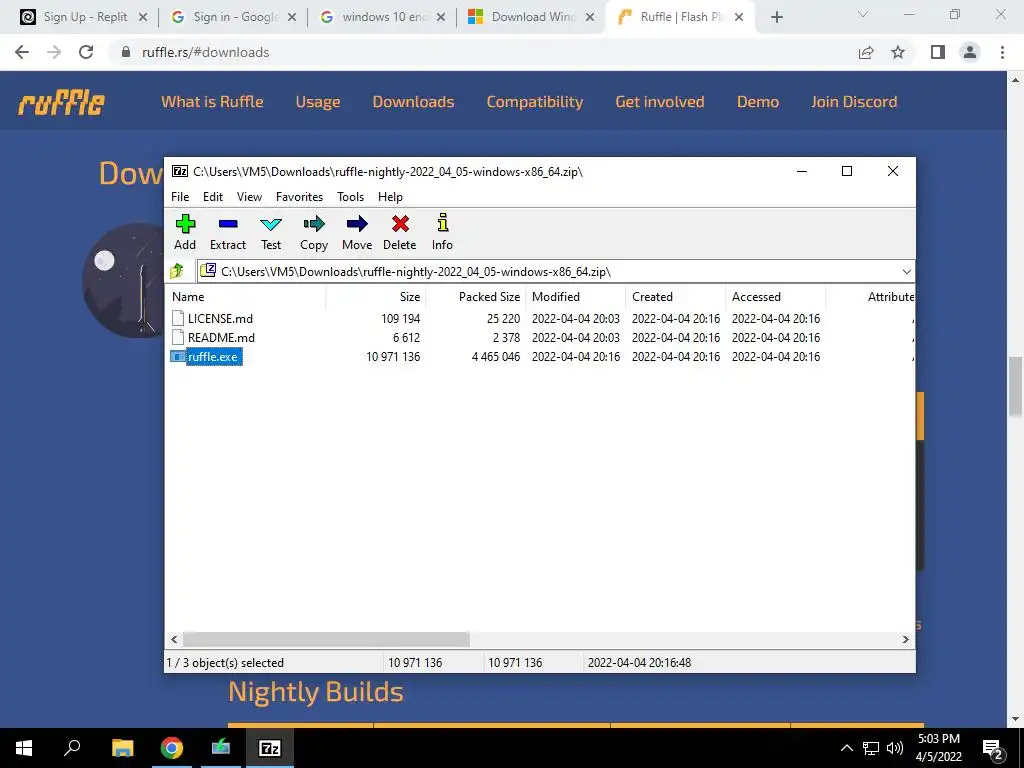The width and height of the screenshot is (1024, 768).
Task: Open Chrome side panel icon
Action: 938,52
